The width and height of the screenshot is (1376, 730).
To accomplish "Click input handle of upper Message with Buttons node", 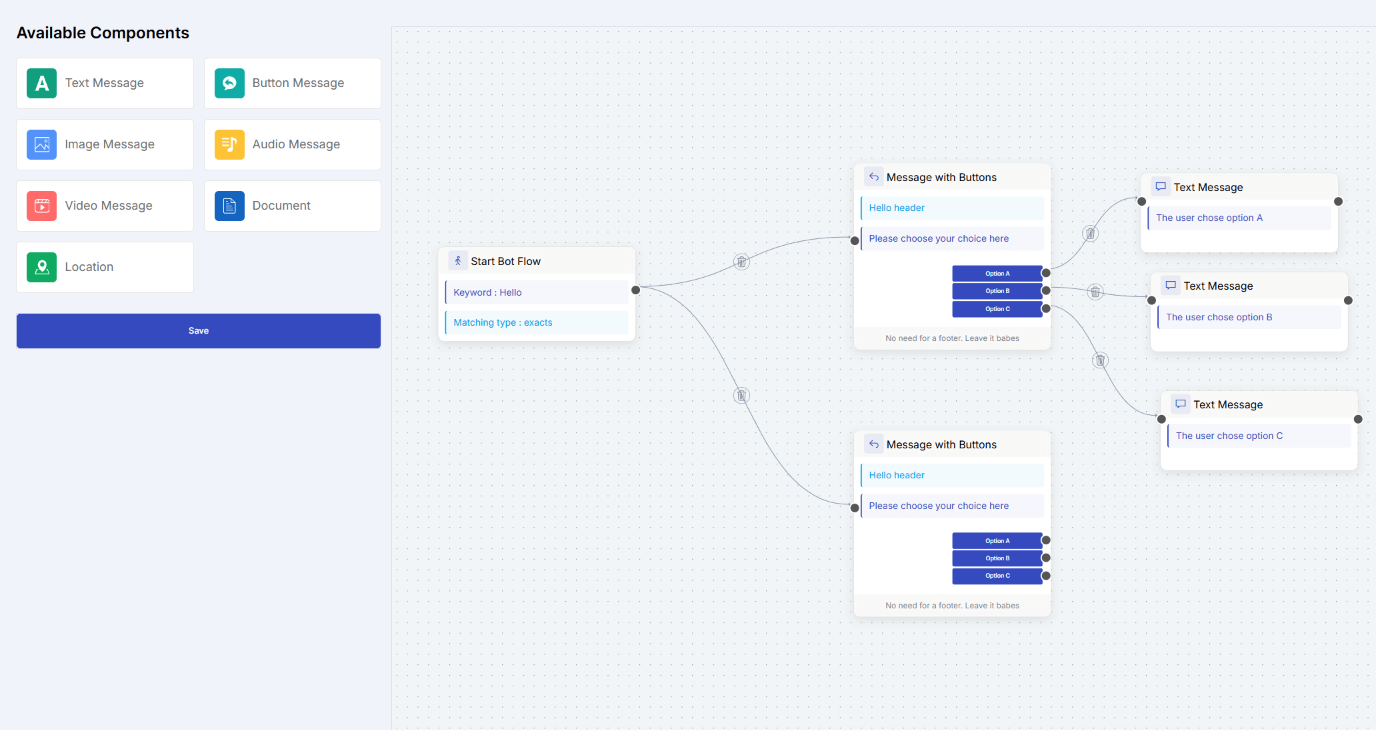I will [855, 241].
